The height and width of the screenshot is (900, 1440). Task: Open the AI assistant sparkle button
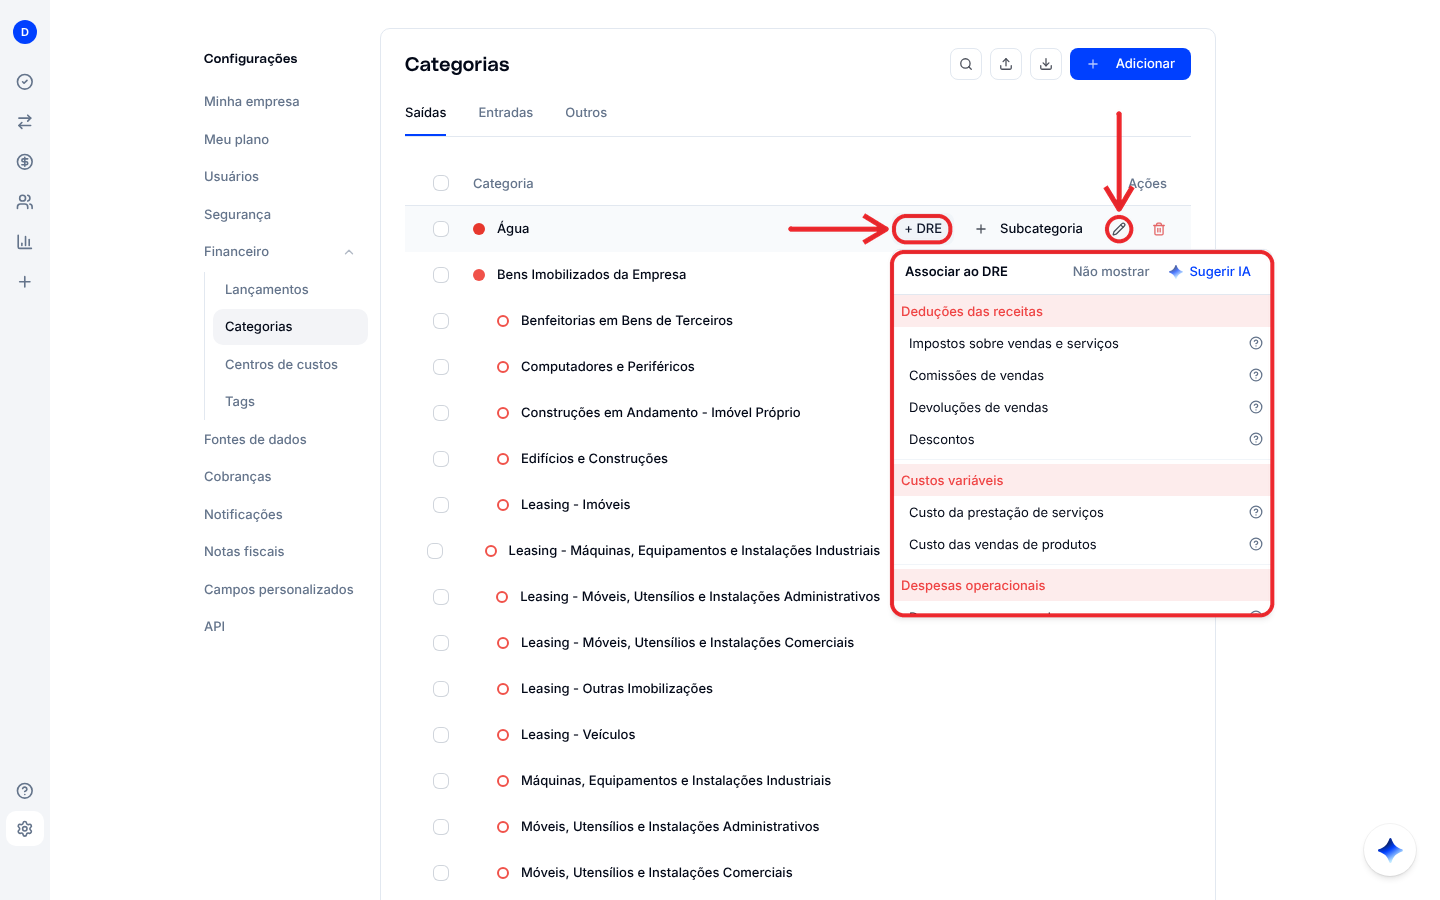(1390, 850)
